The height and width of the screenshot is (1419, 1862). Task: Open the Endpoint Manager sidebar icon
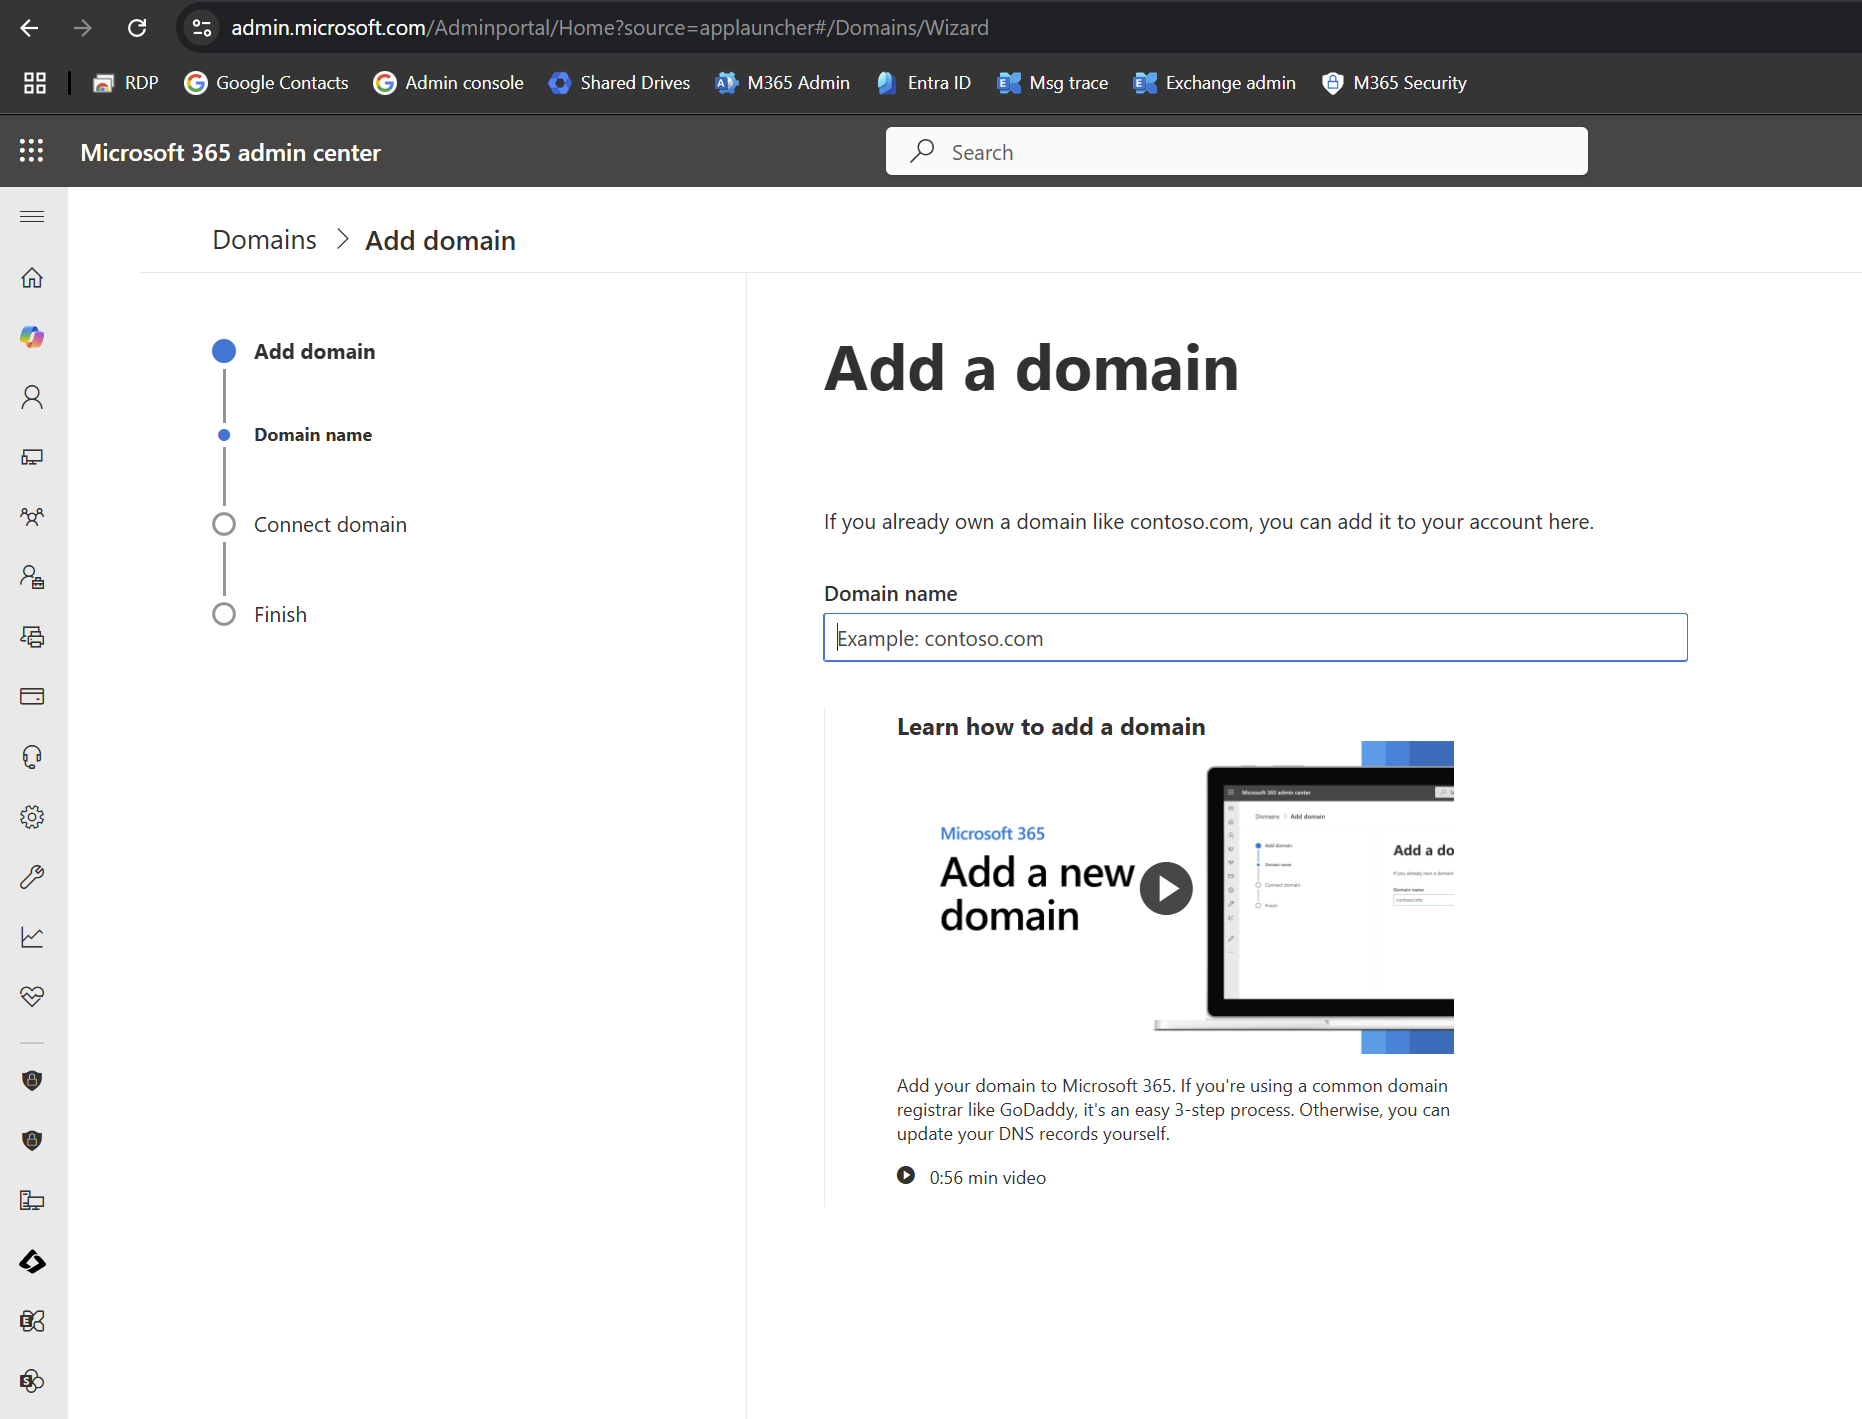coord(32,1200)
